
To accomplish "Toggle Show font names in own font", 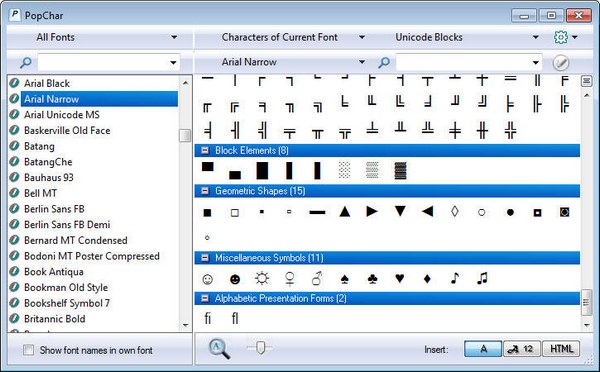I will [29, 350].
